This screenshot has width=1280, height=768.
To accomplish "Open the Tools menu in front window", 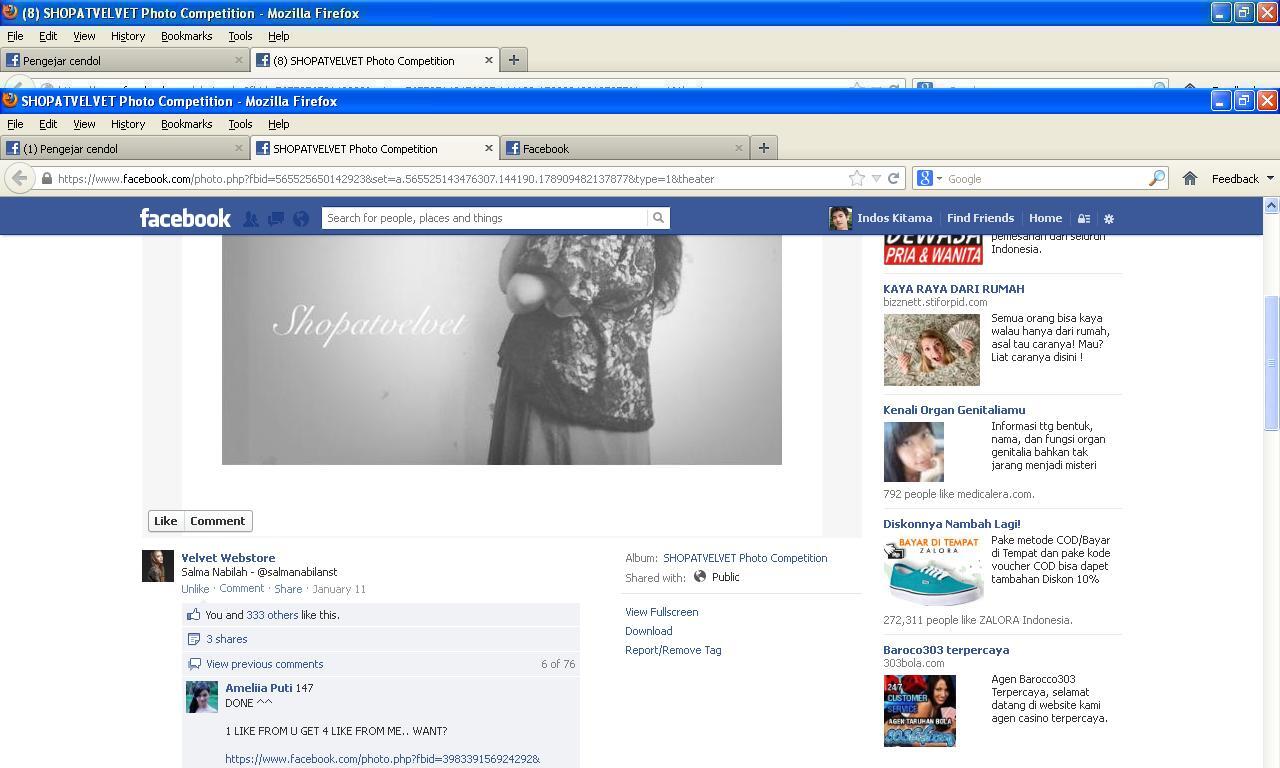I will (240, 124).
